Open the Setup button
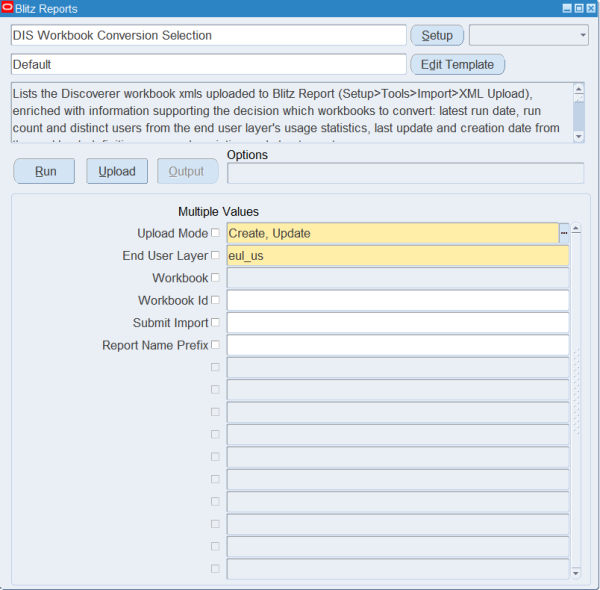Screen dimensions: 600x590 (x=437, y=35)
